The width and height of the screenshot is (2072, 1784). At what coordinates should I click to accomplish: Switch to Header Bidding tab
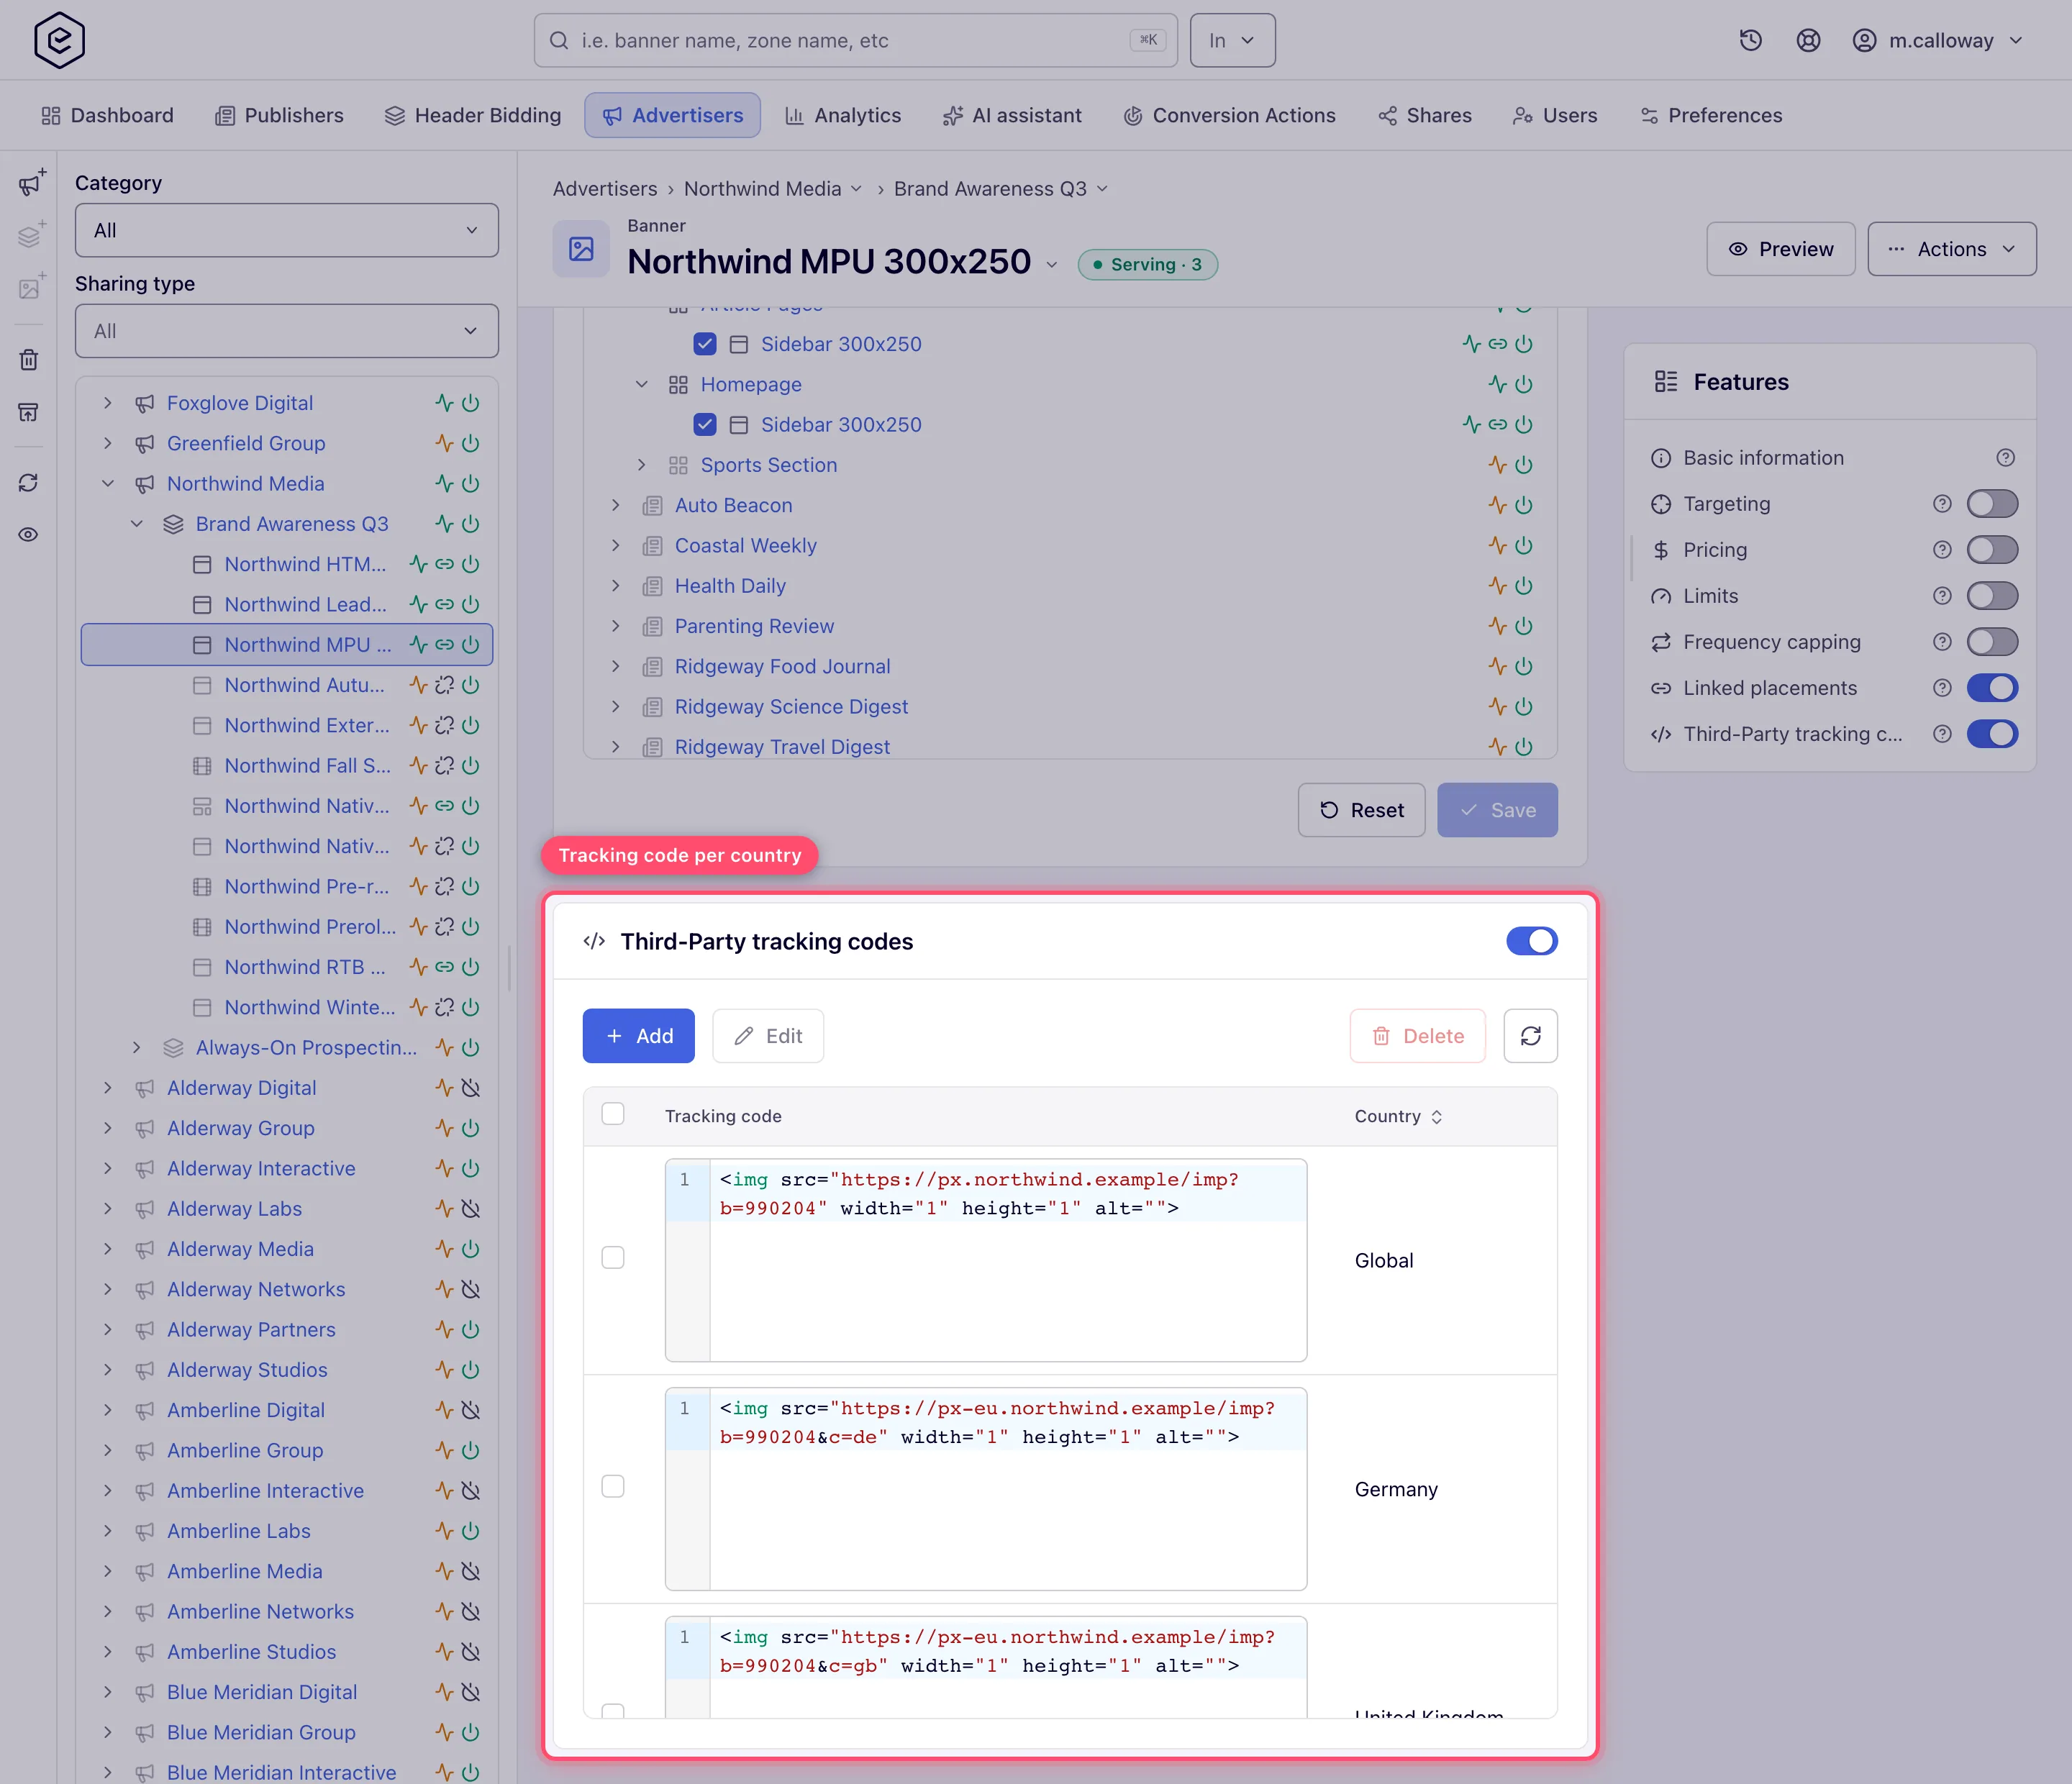[x=473, y=116]
